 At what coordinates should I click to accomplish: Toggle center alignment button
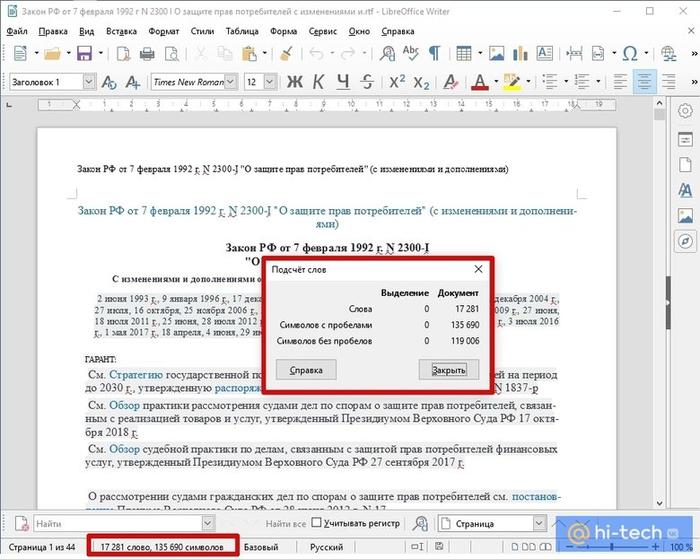pyautogui.click(x=645, y=82)
